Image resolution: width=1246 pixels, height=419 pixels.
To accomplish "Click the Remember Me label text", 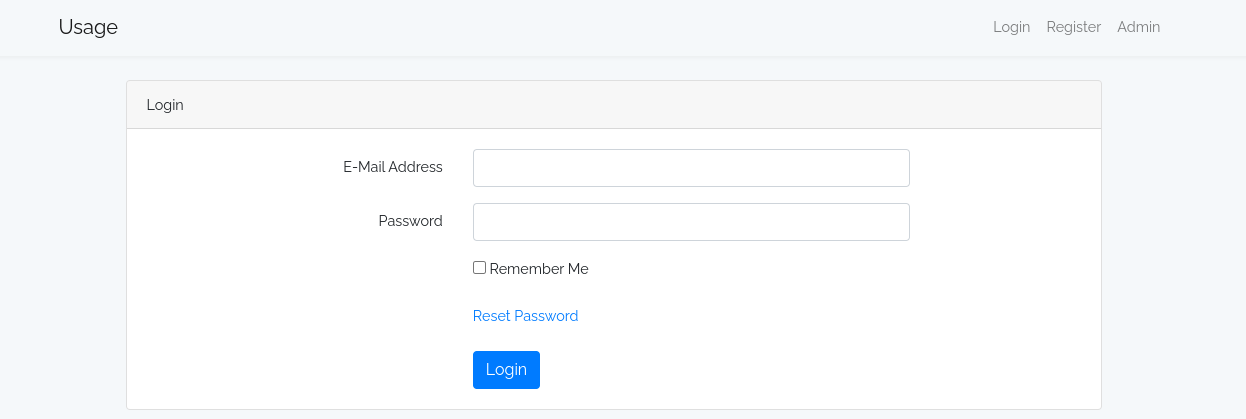I will click(x=539, y=269).
